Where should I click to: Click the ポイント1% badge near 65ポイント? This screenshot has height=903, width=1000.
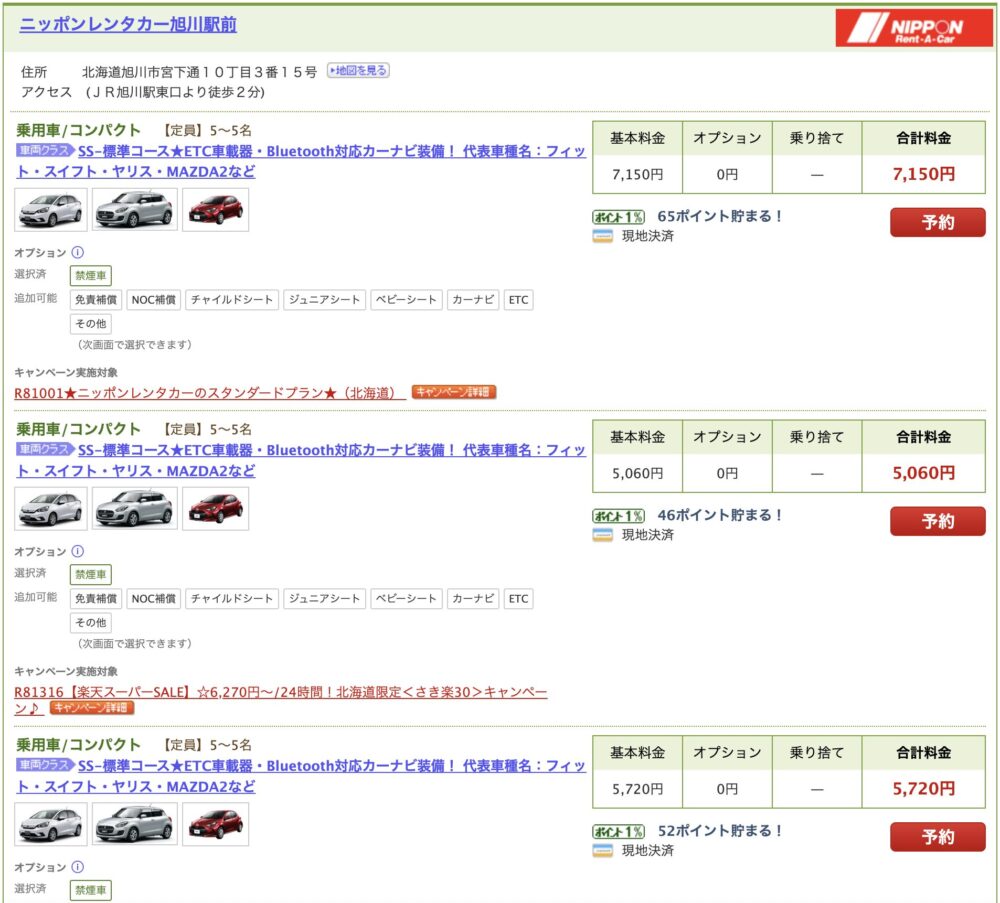point(619,217)
